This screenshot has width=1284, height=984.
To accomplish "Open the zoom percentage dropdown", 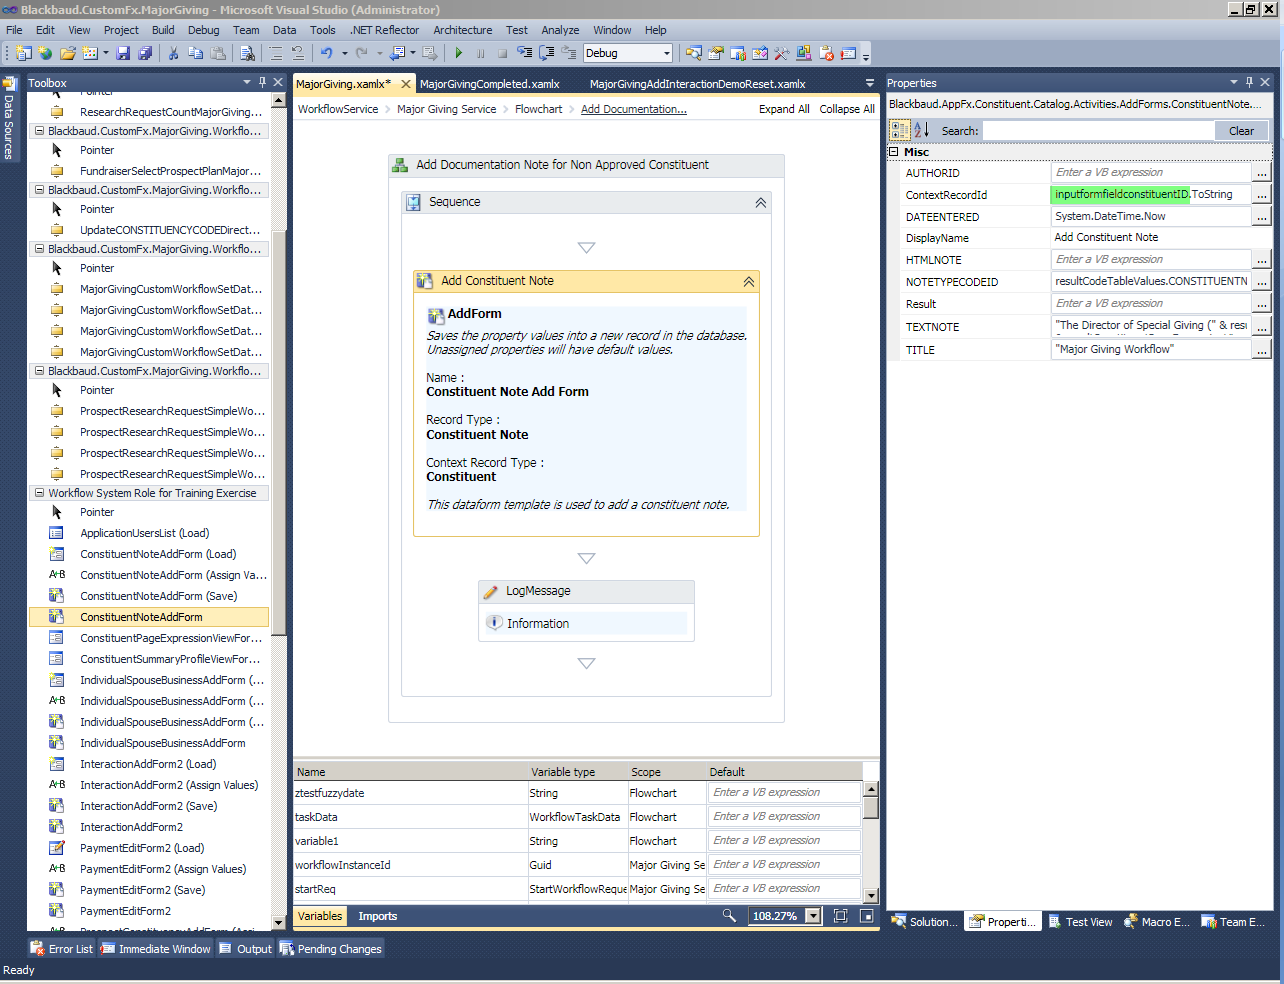I will [x=812, y=916].
